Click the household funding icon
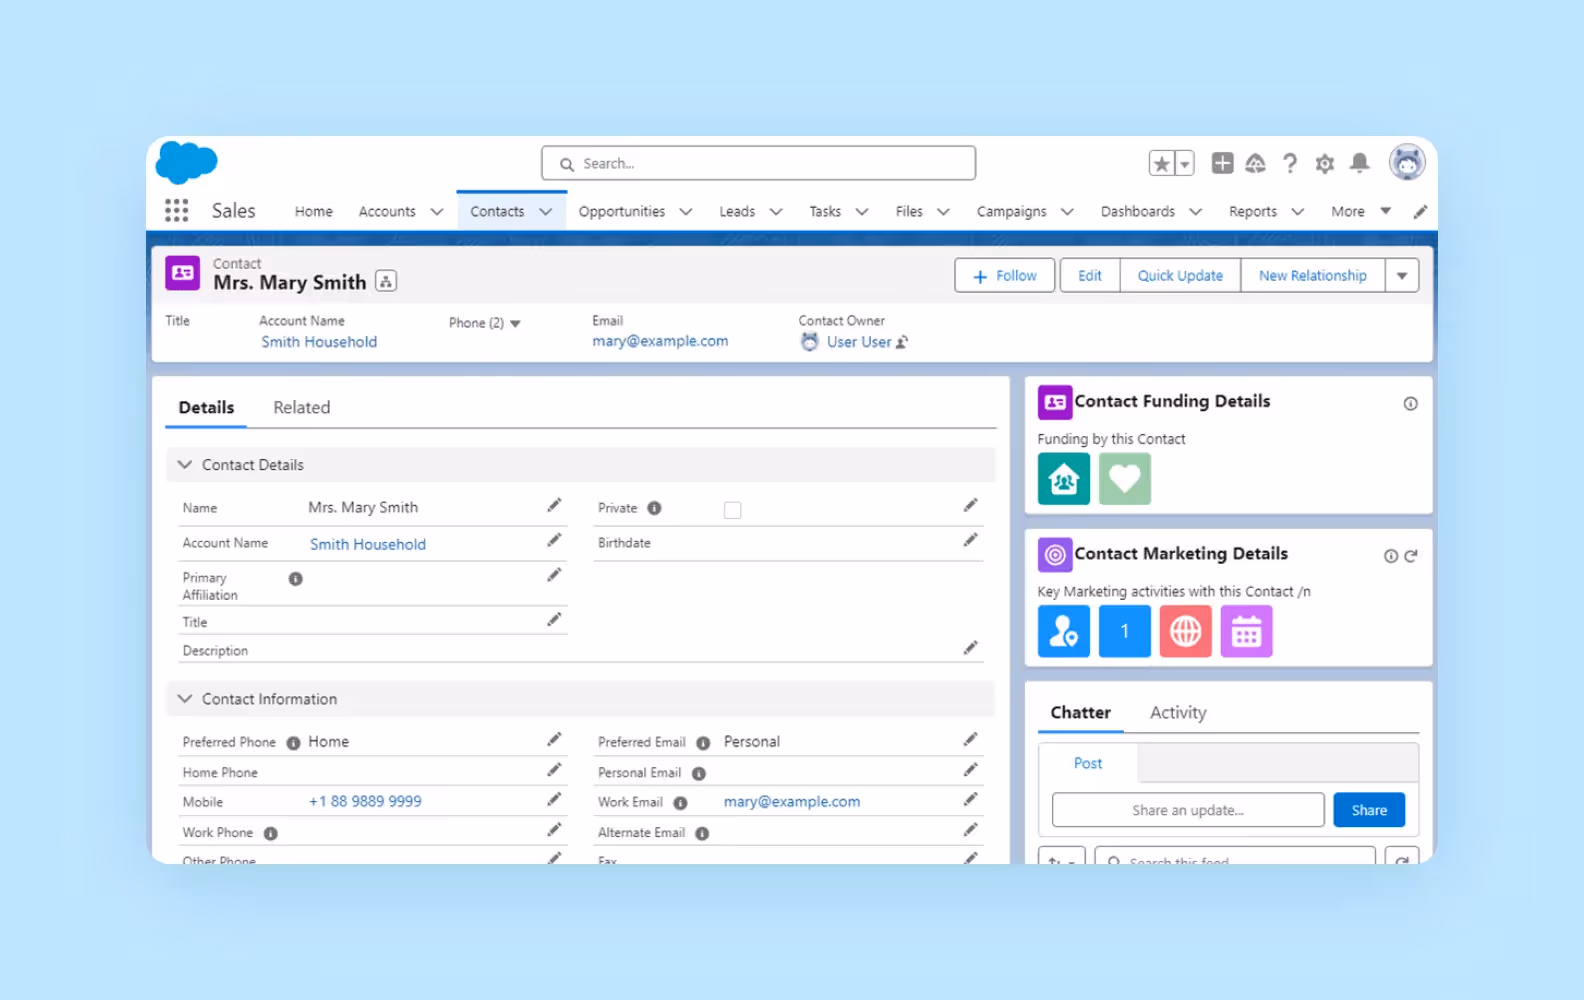Image resolution: width=1584 pixels, height=1000 pixels. (x=1064, y=479)
